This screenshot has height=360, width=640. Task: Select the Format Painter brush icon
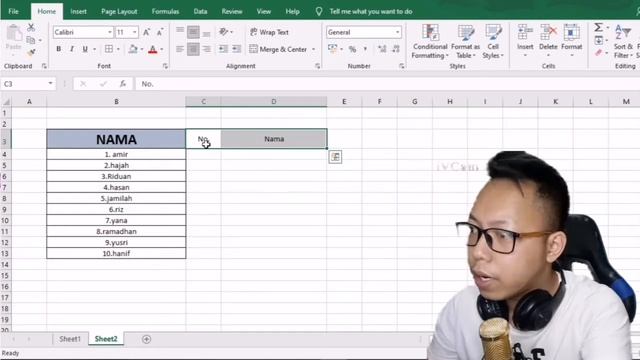click(x=31, y=52)
